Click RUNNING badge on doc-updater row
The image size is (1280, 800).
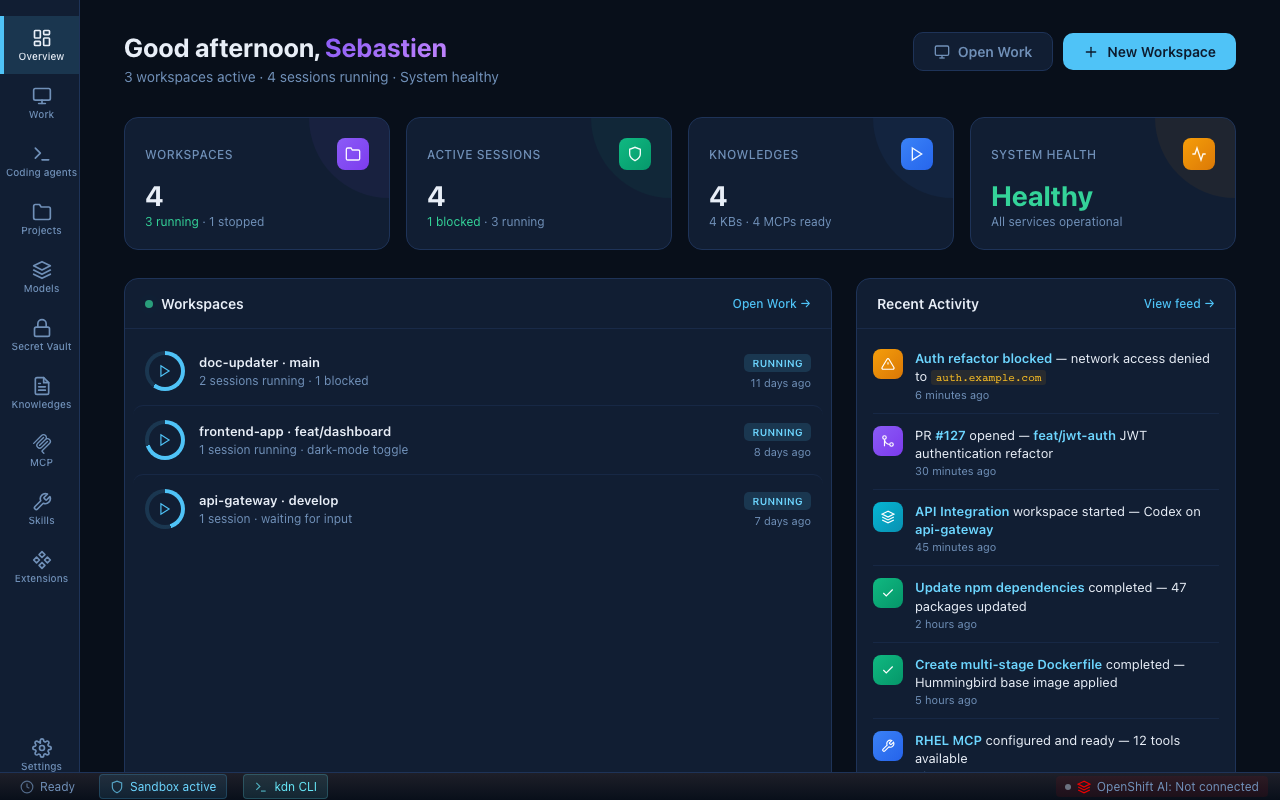777,363
